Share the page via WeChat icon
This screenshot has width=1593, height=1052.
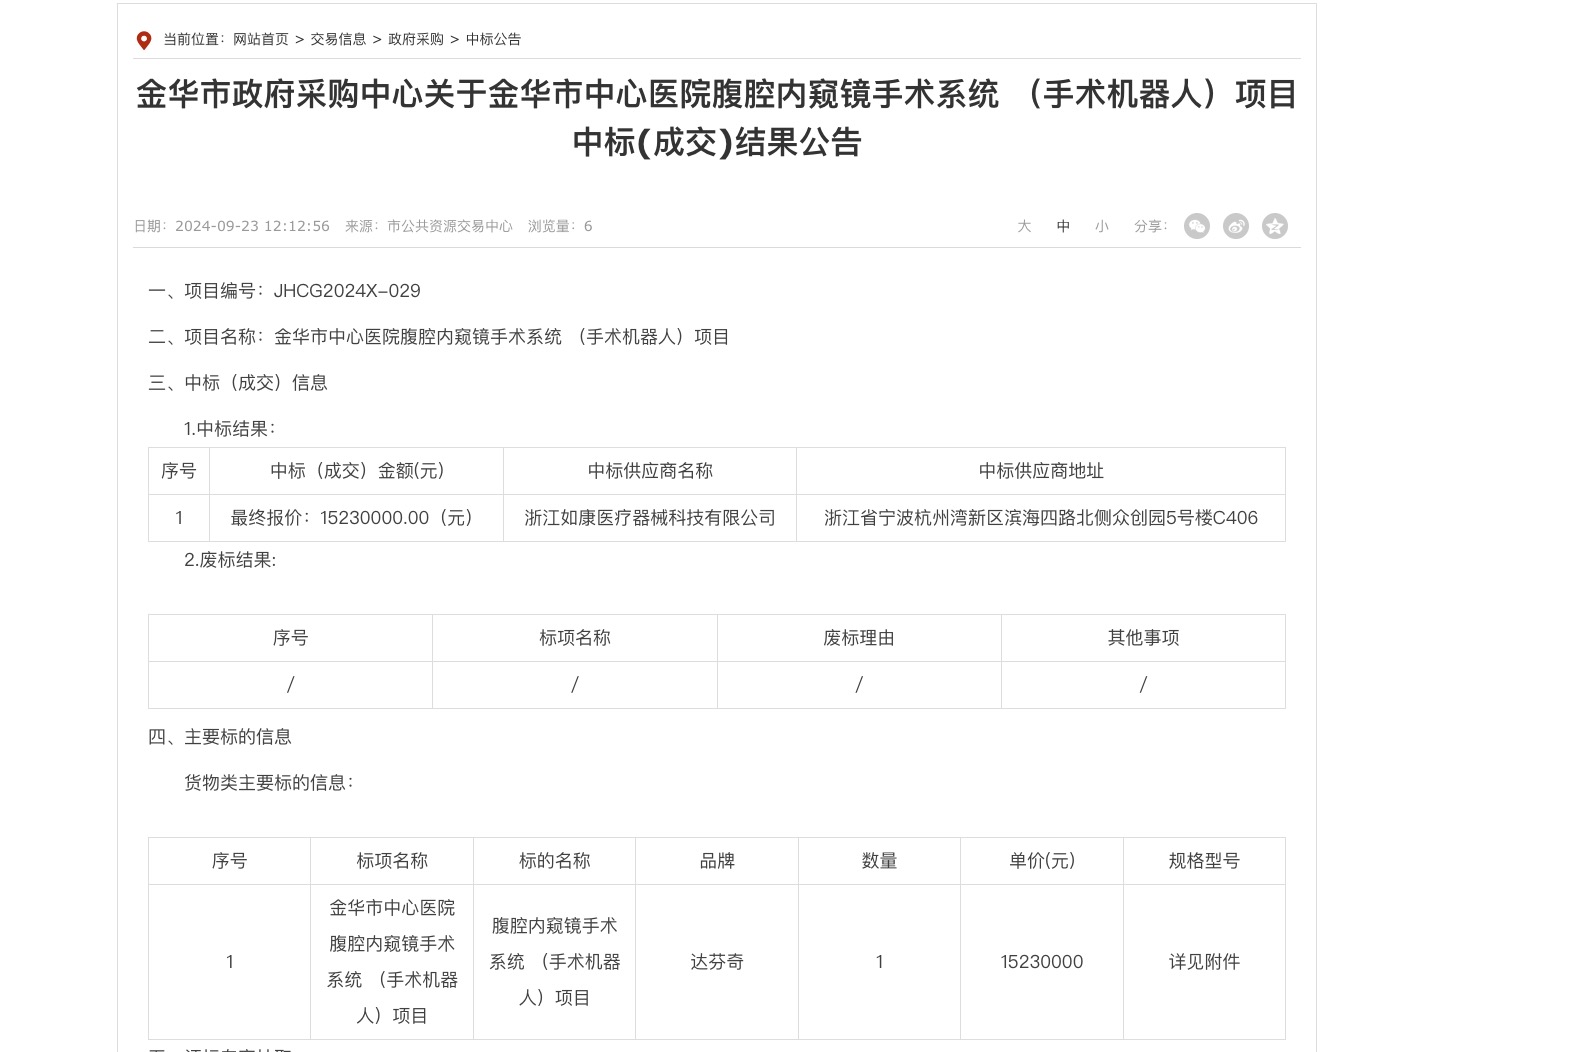(1197, 226)
